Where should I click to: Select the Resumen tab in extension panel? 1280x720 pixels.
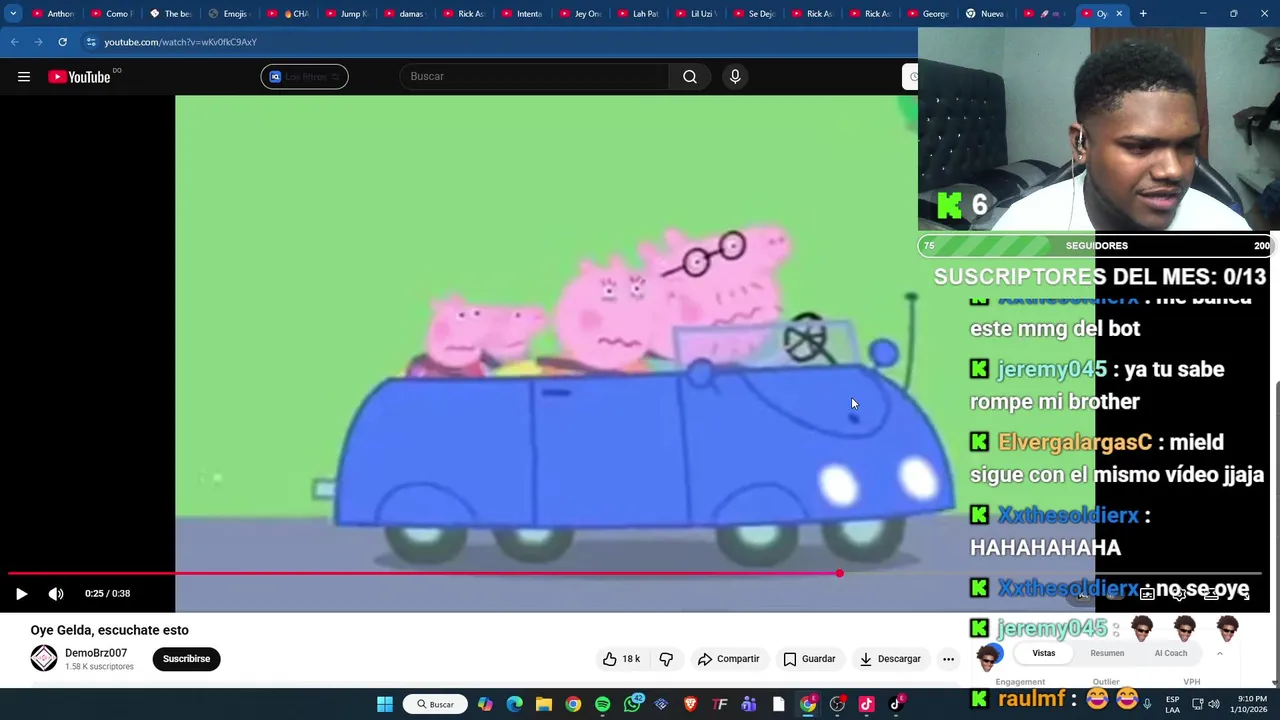pos(1107,653)
